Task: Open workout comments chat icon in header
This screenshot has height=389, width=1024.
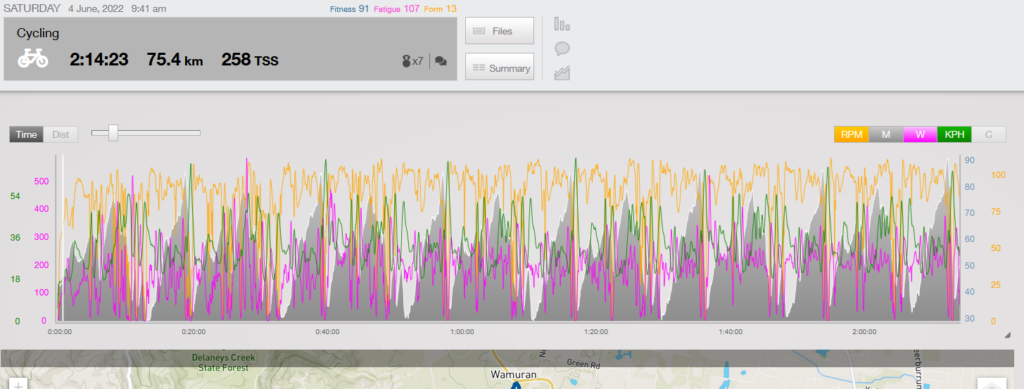Action: pyautogui.click(x=441, y=61)
